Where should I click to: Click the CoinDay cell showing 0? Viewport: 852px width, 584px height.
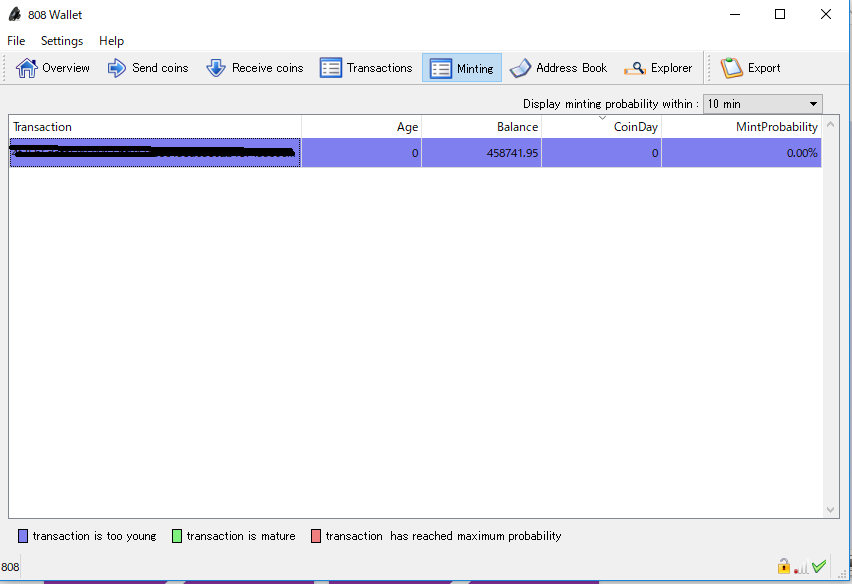point(602,153)
